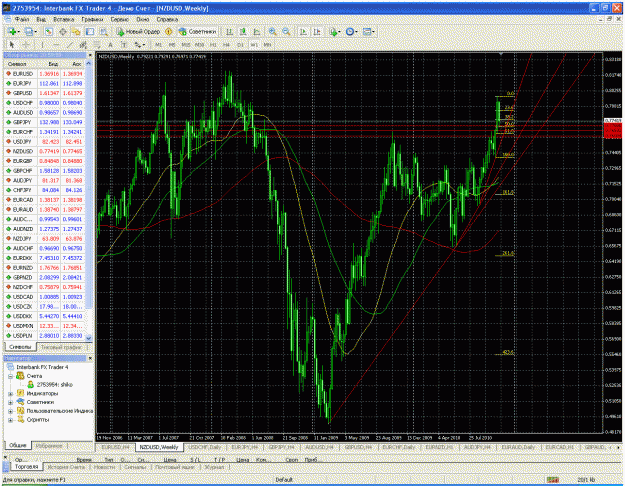Select the cursor arrow tool

(x=12, y=45)
